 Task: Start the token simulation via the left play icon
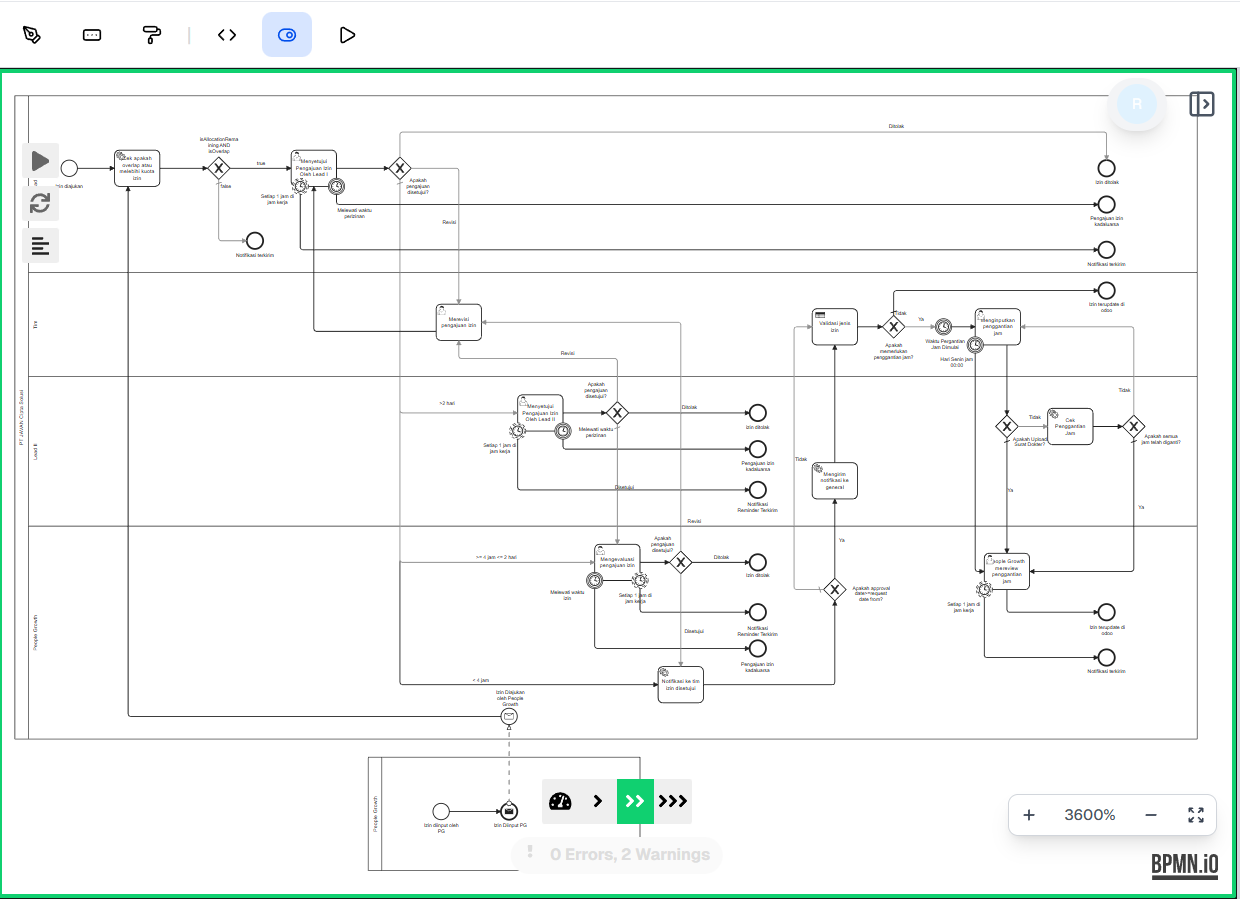[40, 160]
